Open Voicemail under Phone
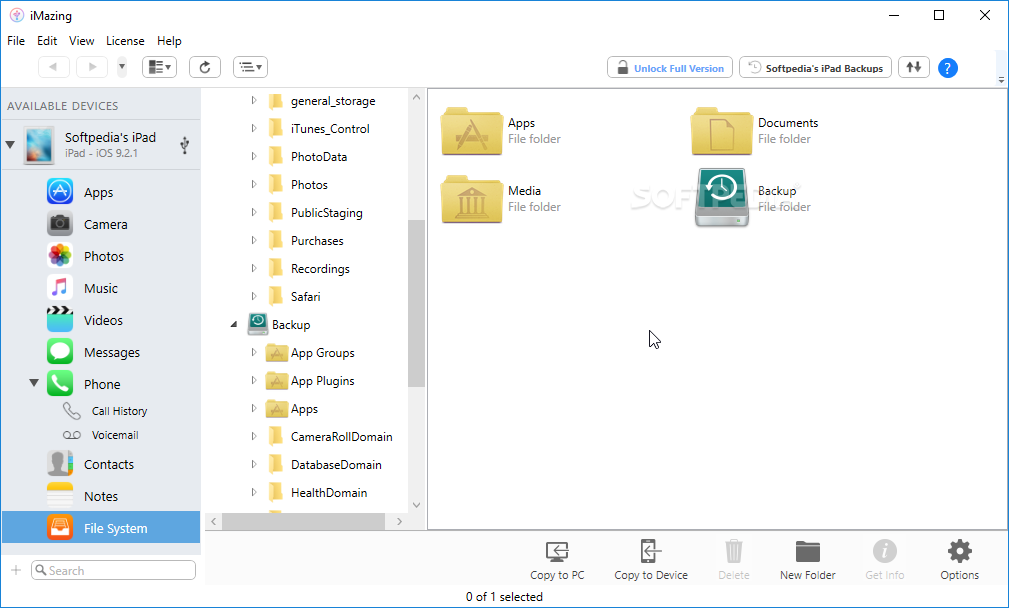The width and height of the screenshot is (1009, 608). 115,435
